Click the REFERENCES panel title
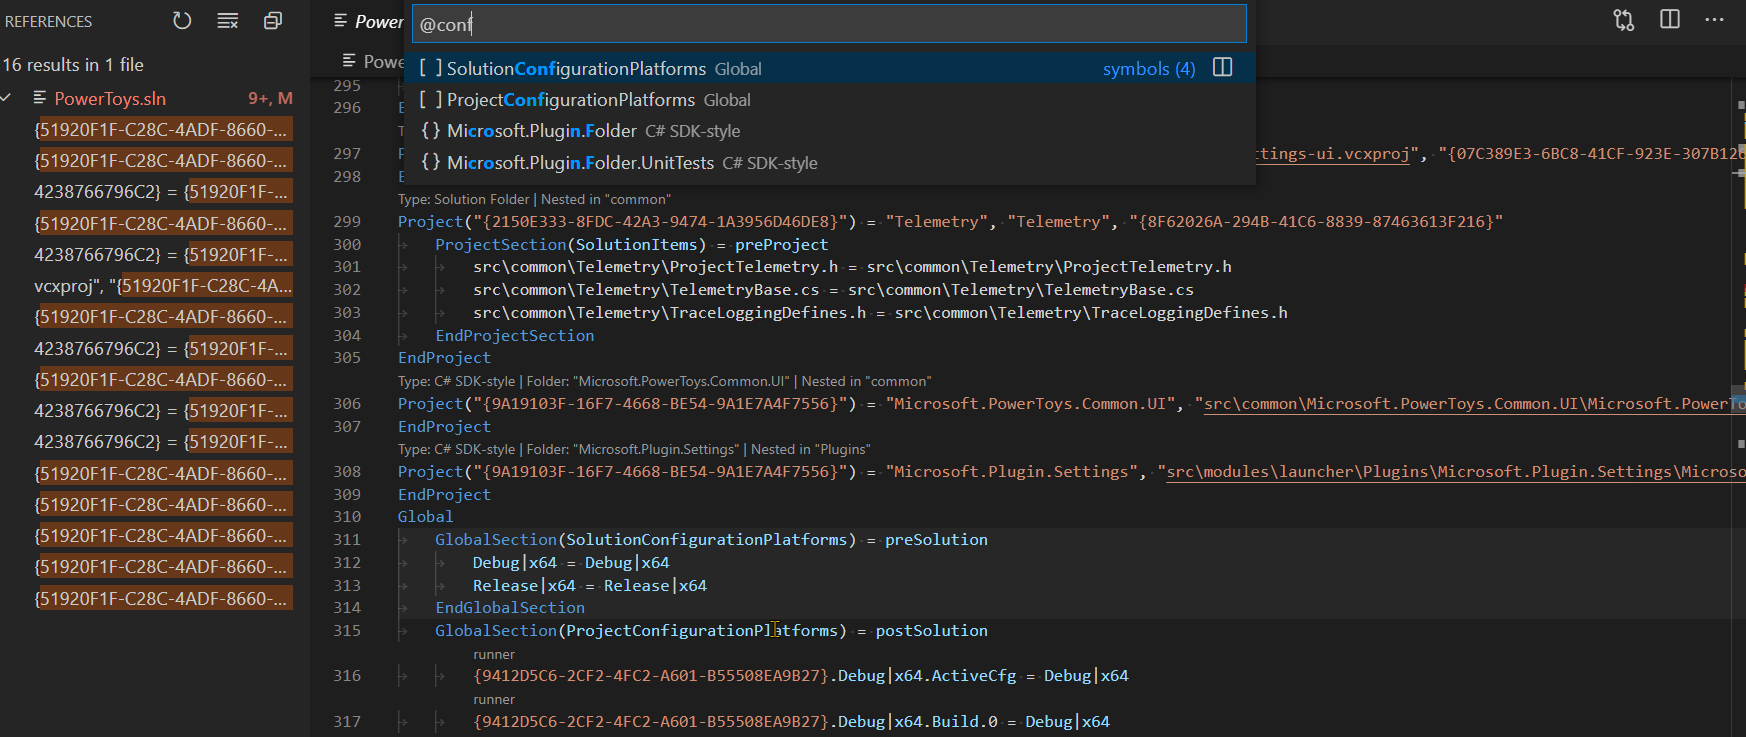This screenshot has width=1746, height=737. tap(48, 22)
